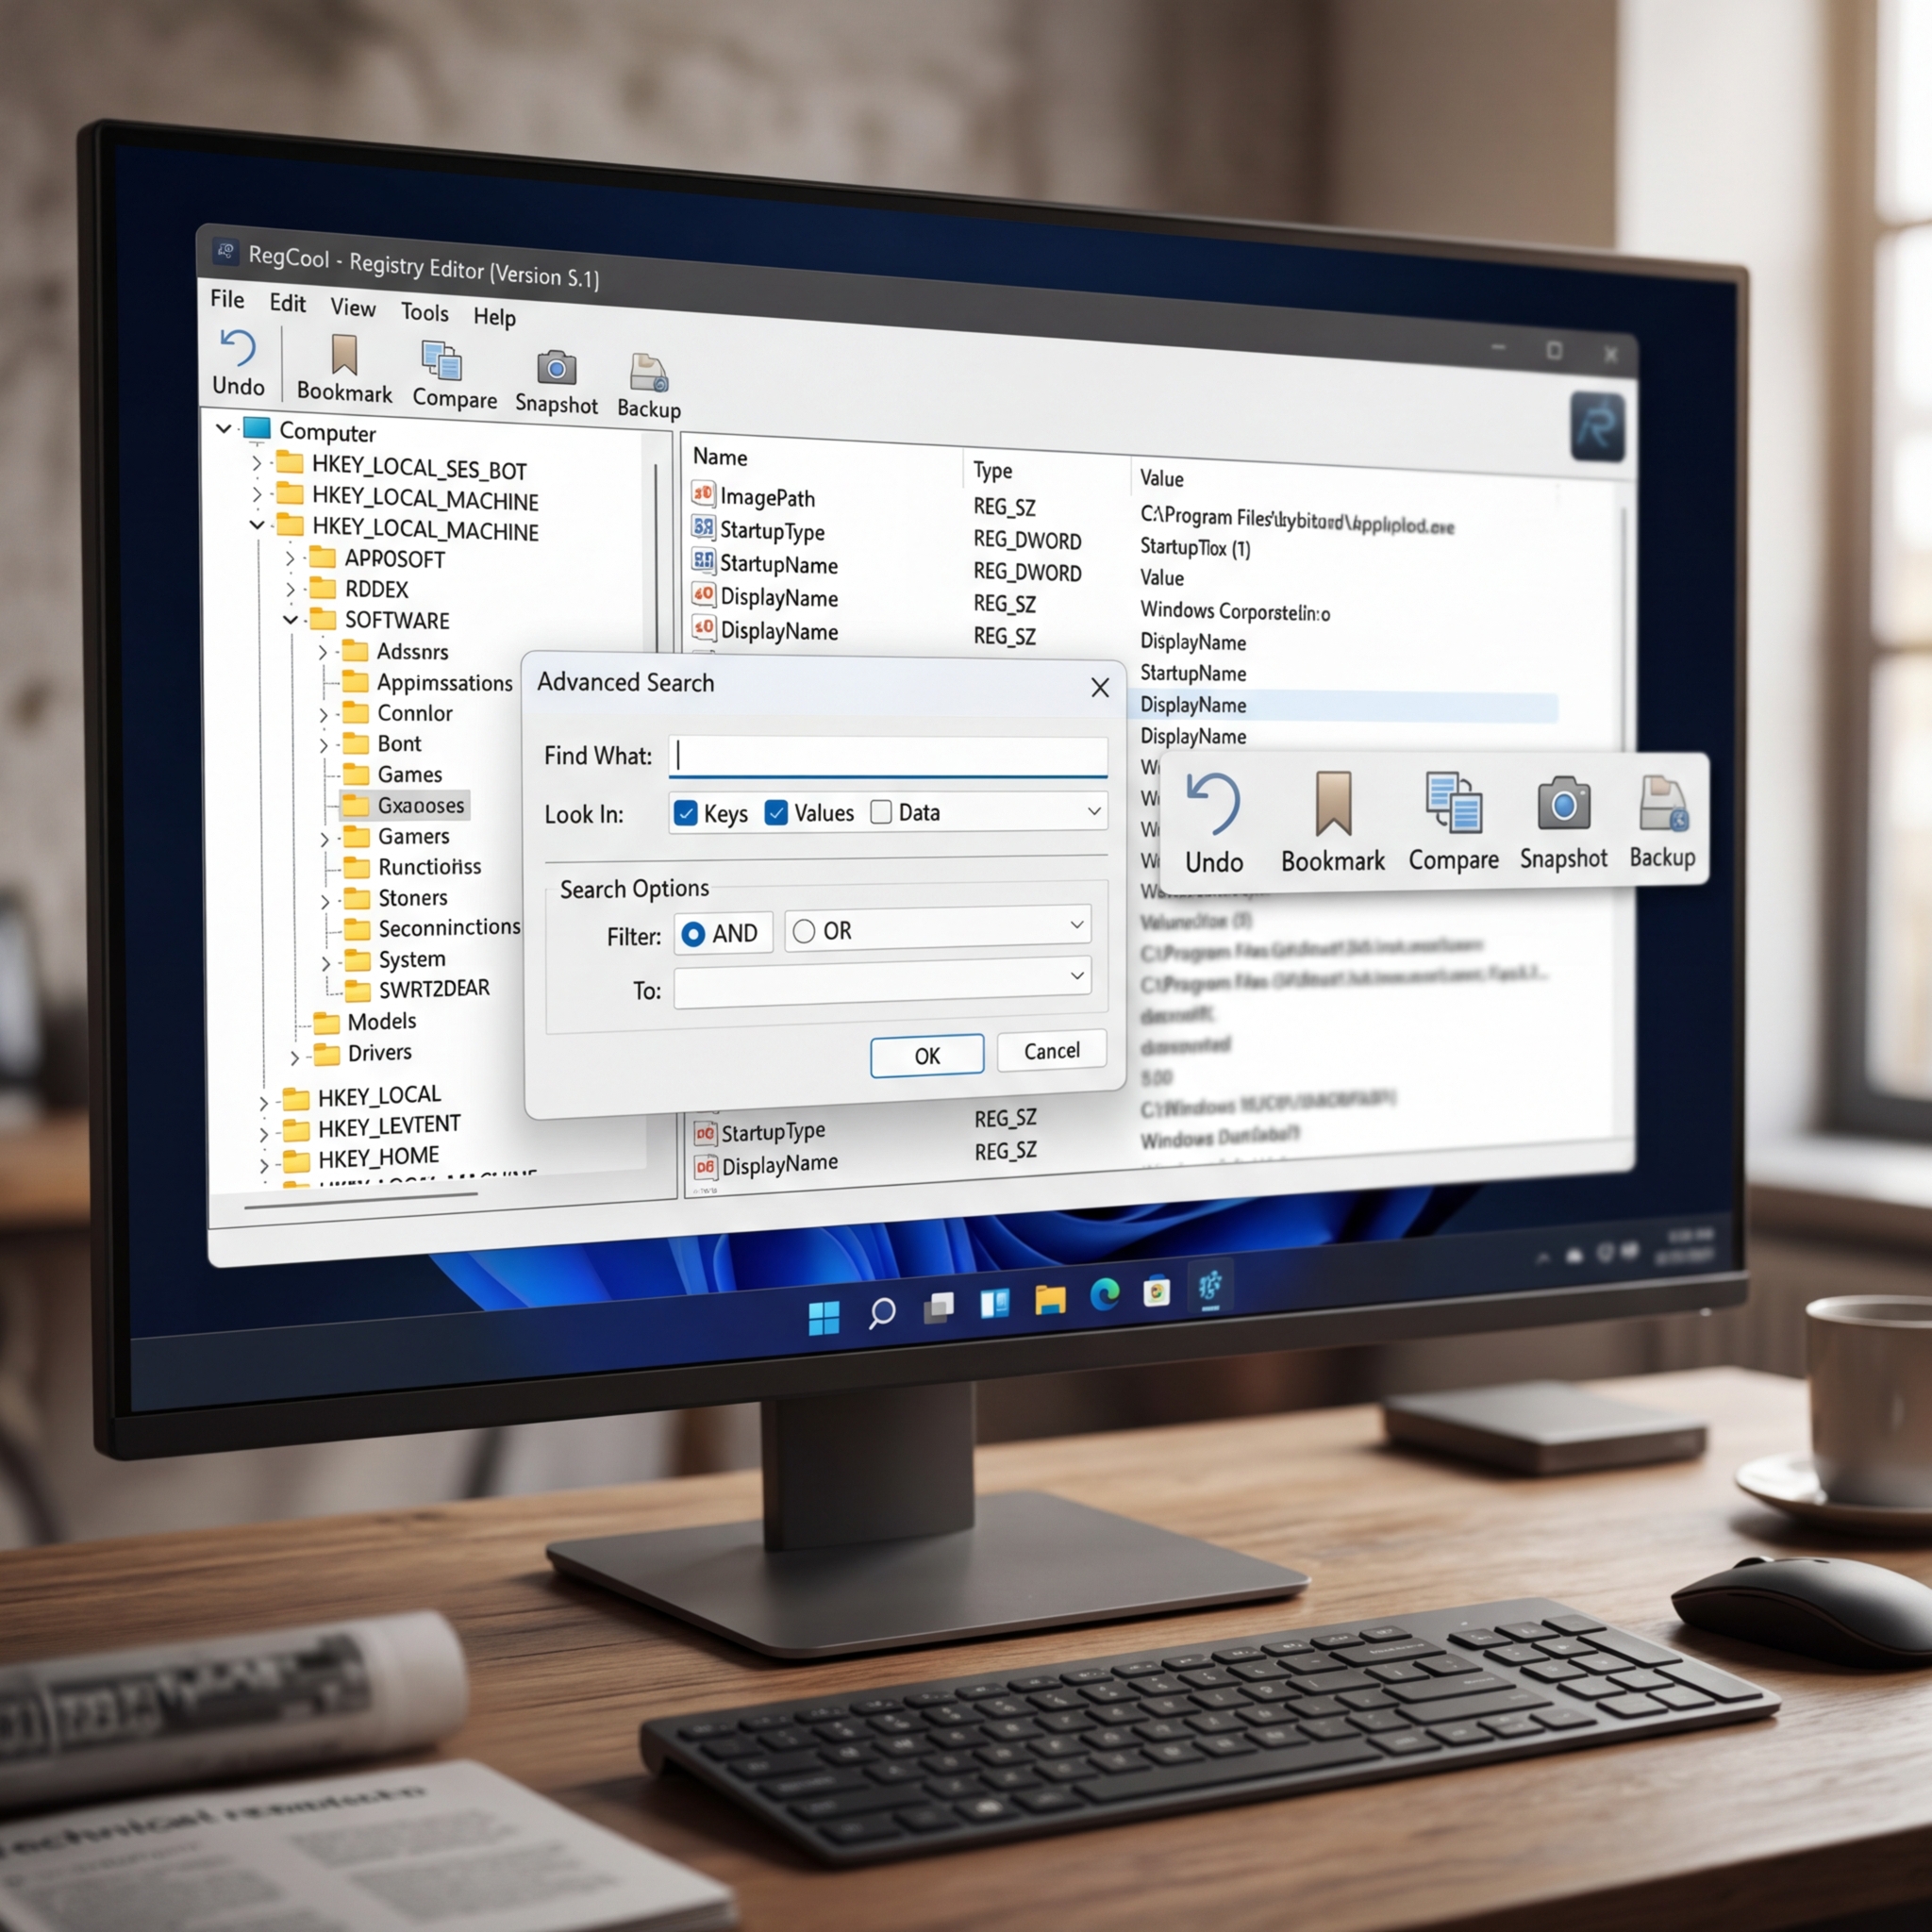Viewport: 1932px width, 1932px height.
Task: Open the Help menu
Action: (x=494, y=317)
